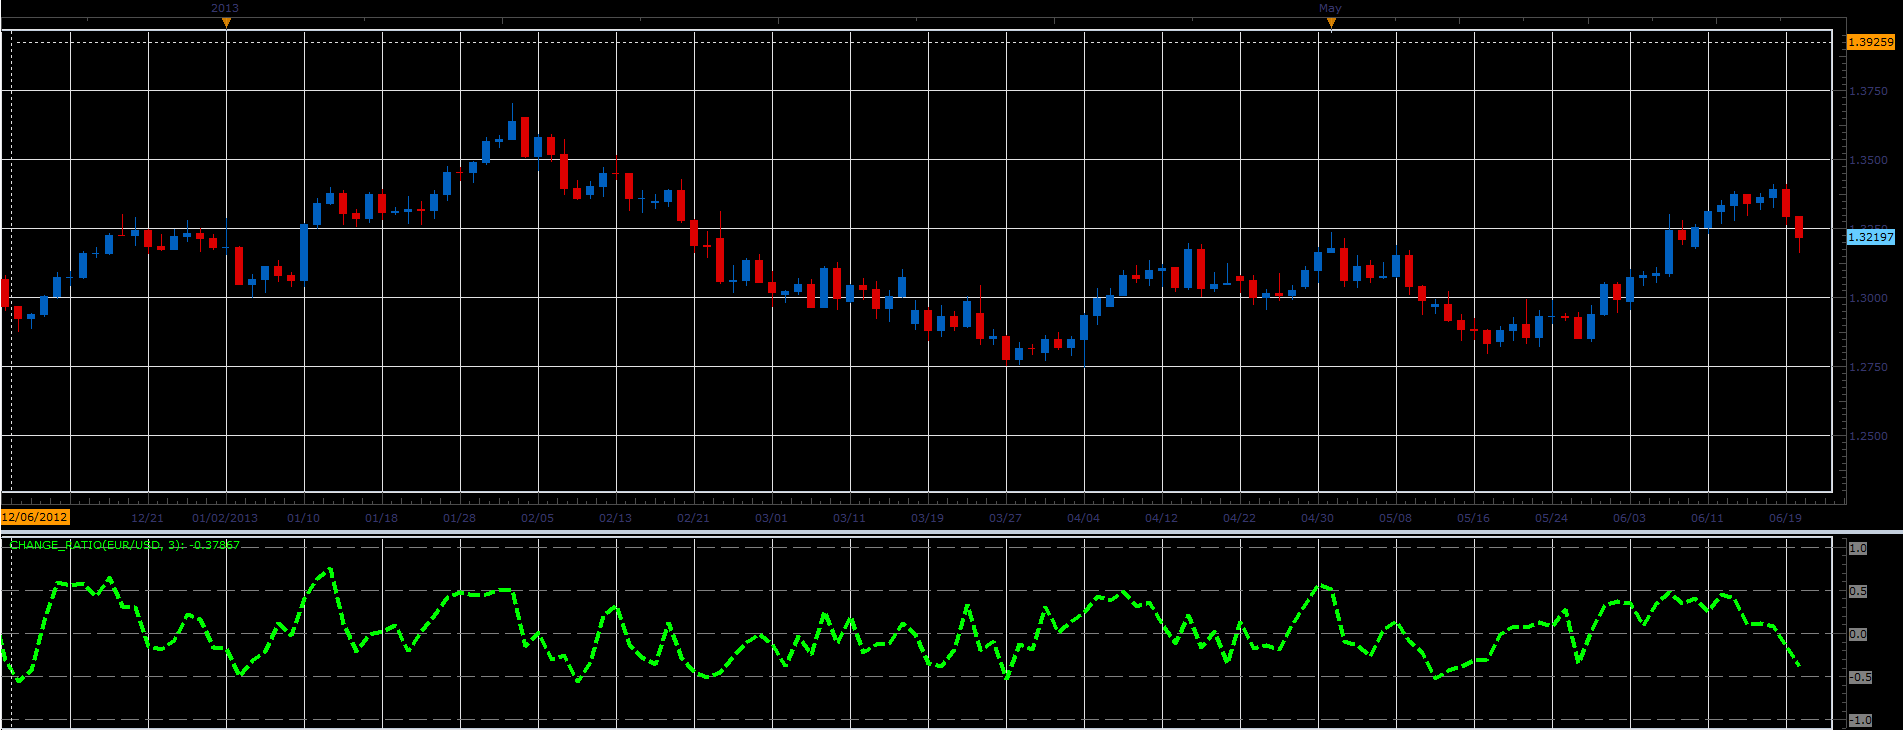Image resolution: width=1903 pixels, height=730 pixels.
Task: Click the 1.2750 price axis label
Action: pos(1869,367)
